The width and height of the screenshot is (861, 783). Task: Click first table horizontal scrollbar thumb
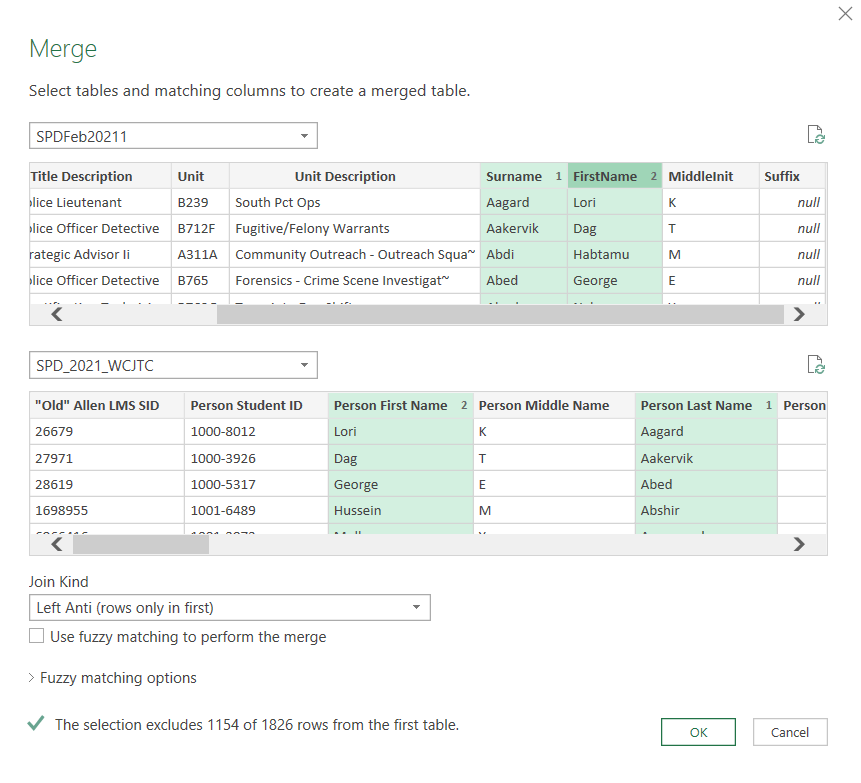pos(500,314)
